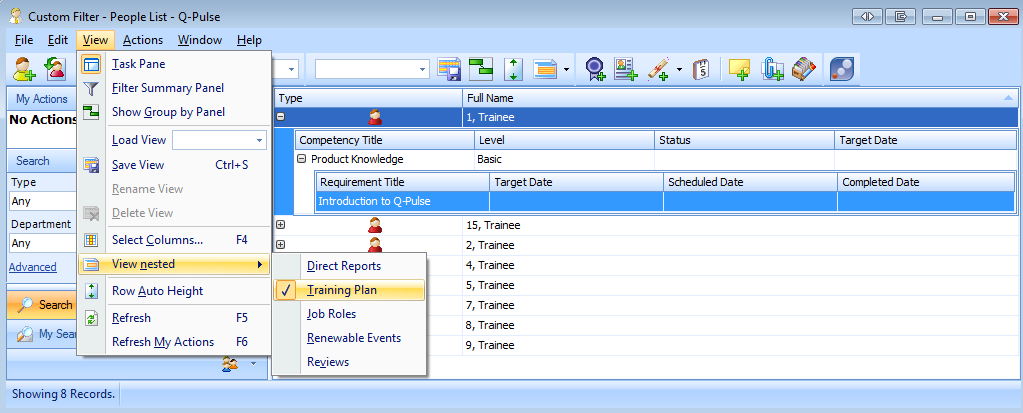Image resolution: width=1023 pixels, height=413 pixels.
Task: Open the wide toolbar combo box
Action: (372, 69)
